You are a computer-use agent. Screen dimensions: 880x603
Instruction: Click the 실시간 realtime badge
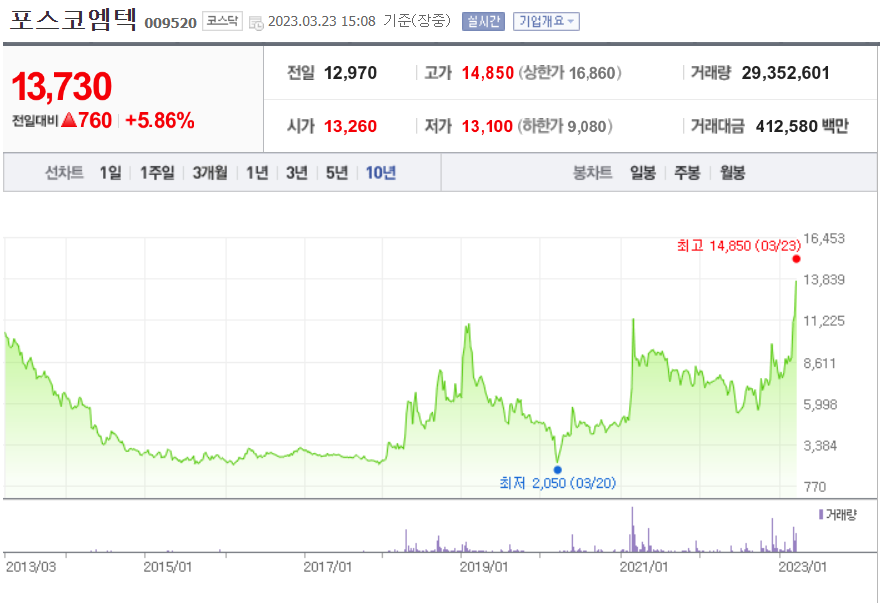tap(483, 21)
